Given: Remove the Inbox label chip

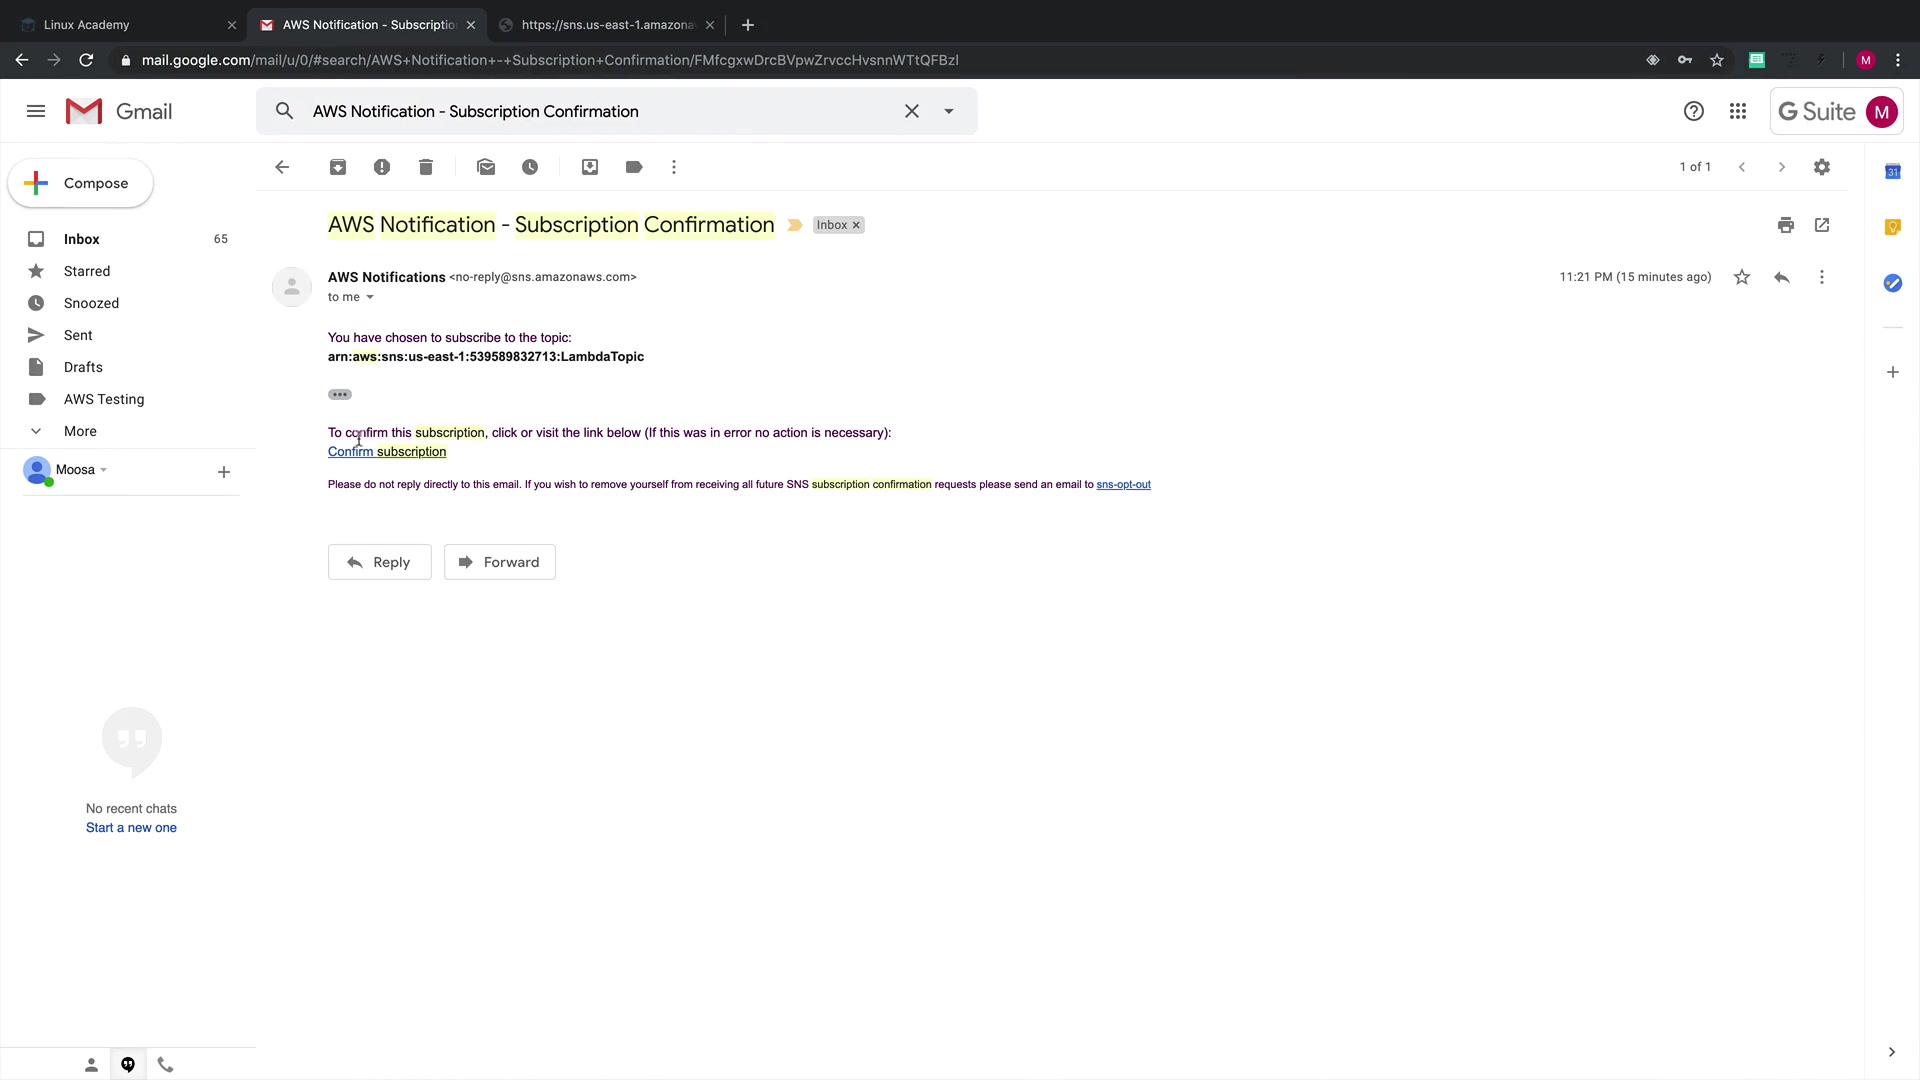Looking at the screenshot, I should 856,225.
